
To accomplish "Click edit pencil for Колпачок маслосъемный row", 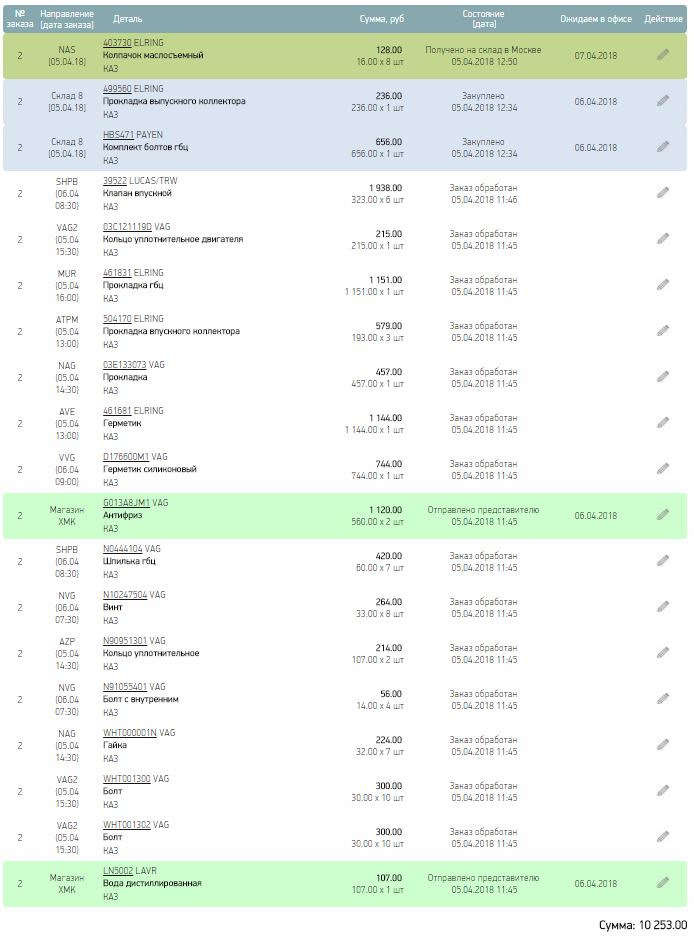I will click(663, 55).
